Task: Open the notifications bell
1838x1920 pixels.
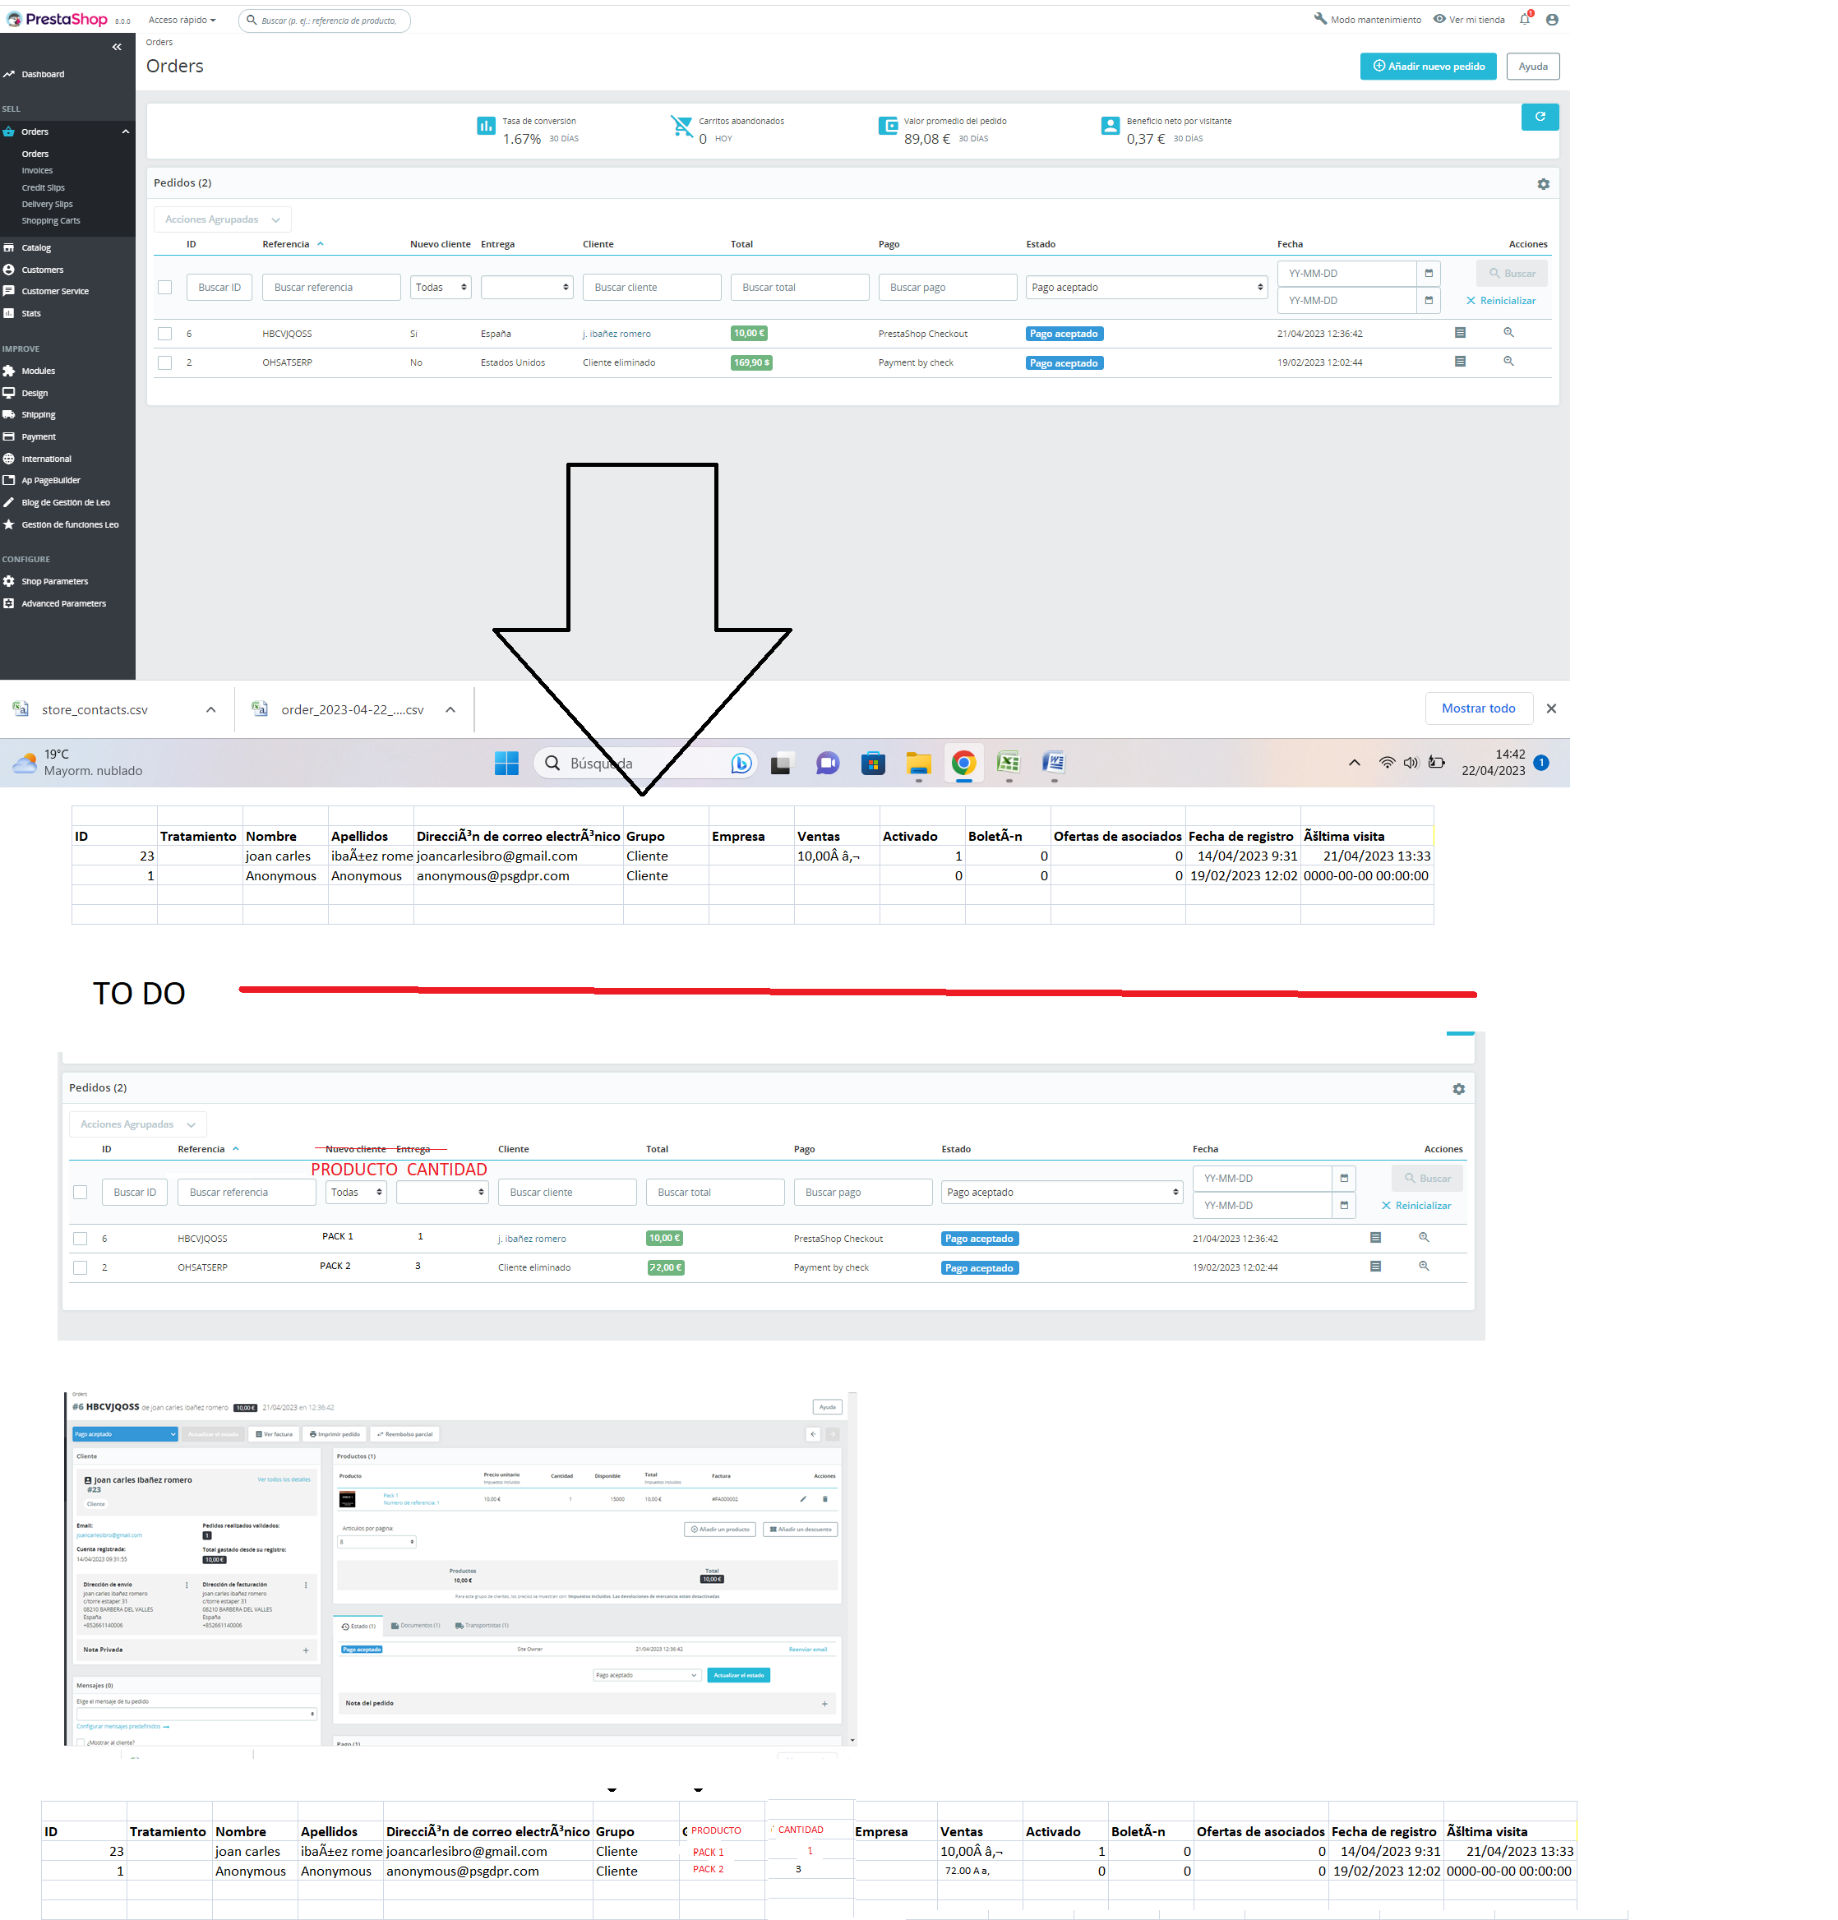Action: tap(1525, 19)
